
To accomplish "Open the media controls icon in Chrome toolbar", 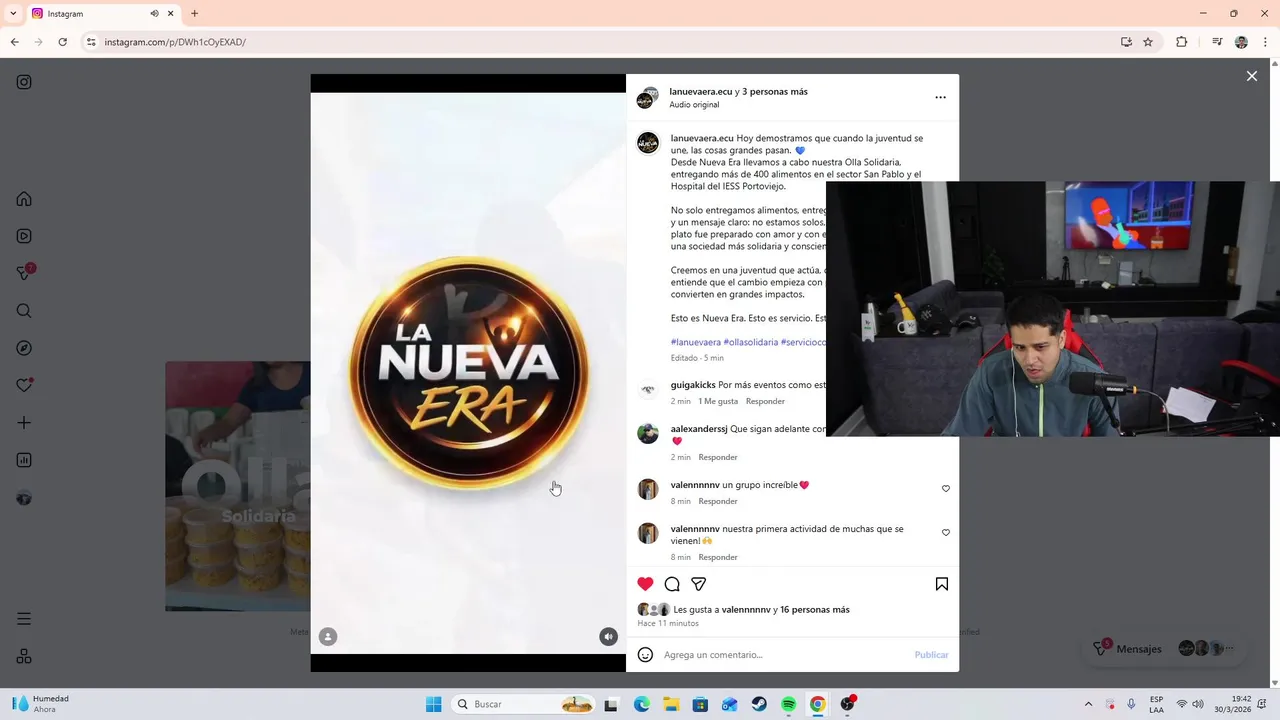I will point(1217,42).
